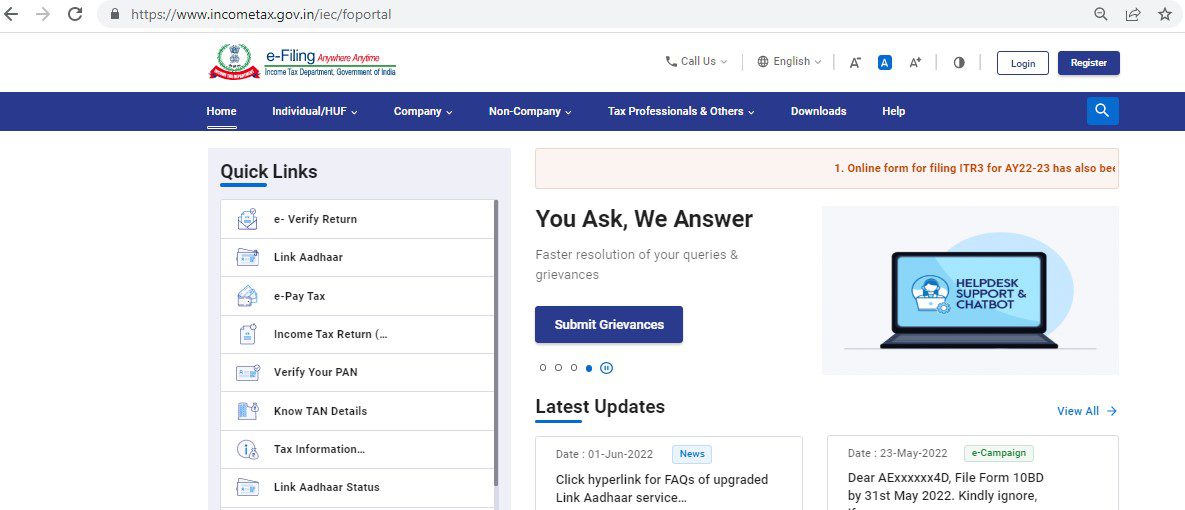Viewport: 1185px width, 510px height.
Task: Open the Know TAN Details quick link
Action: point(357,411)
